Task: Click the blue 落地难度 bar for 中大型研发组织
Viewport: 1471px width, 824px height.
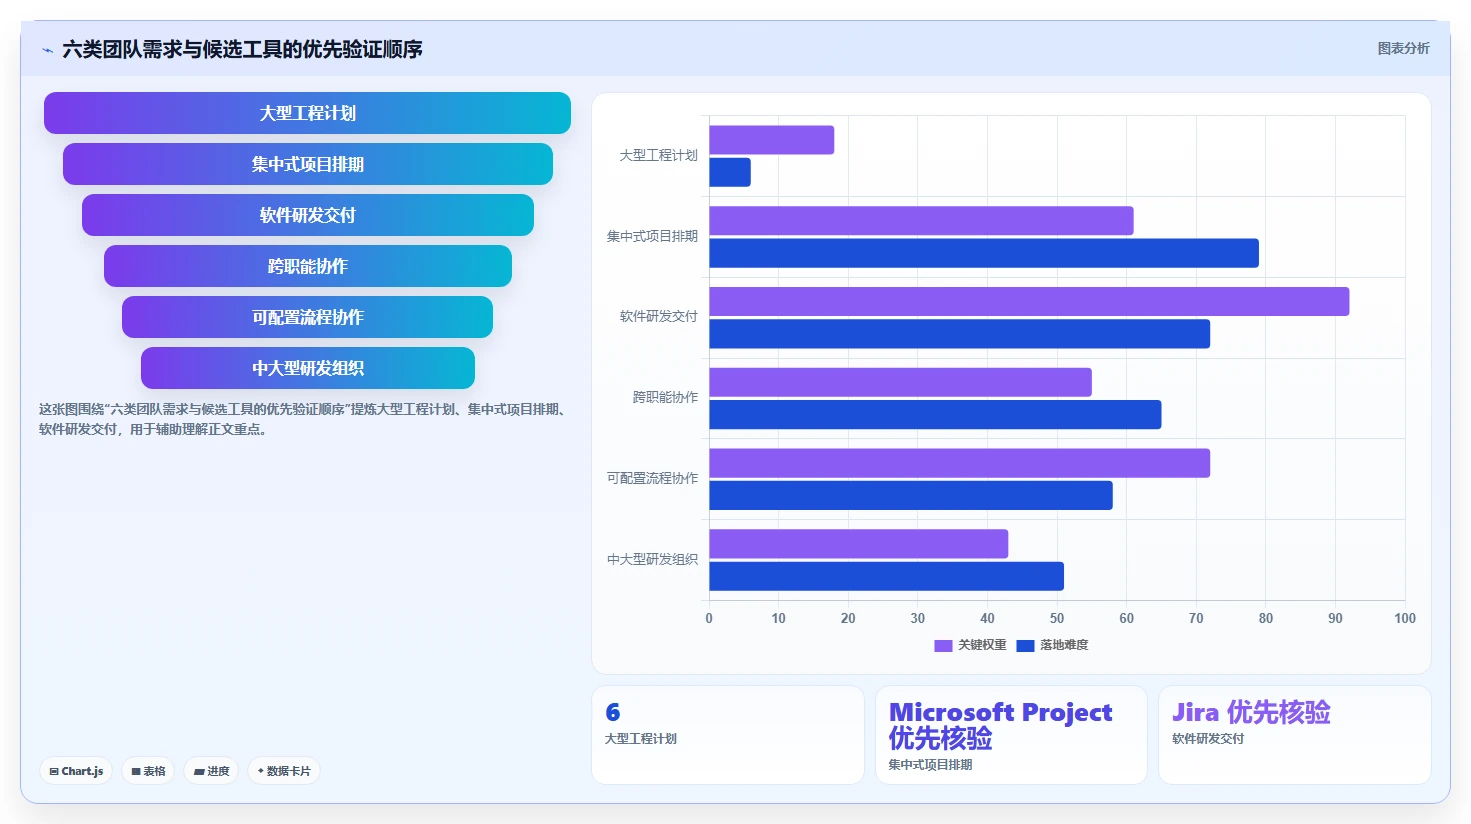Action: click(x=886, y=576)
